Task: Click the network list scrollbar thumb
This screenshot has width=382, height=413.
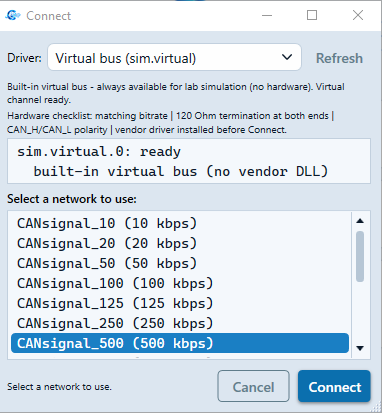Action: [360, 256]
